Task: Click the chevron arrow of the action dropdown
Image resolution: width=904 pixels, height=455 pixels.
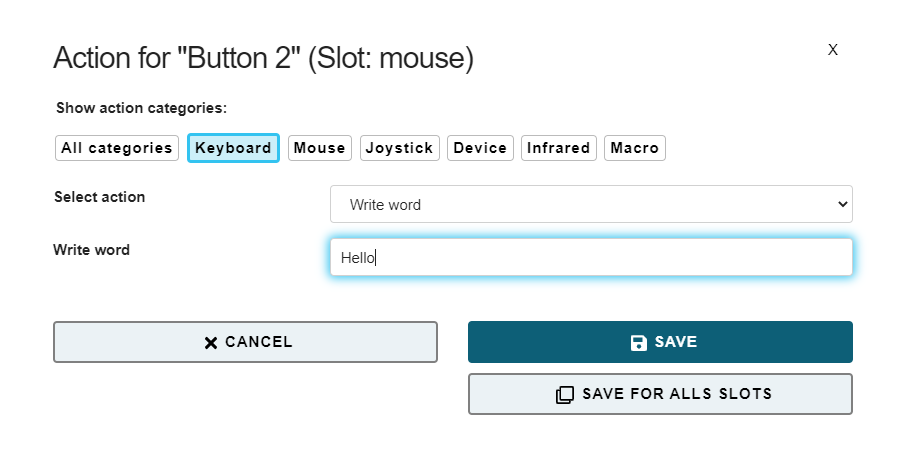Action: coord(842,204)
